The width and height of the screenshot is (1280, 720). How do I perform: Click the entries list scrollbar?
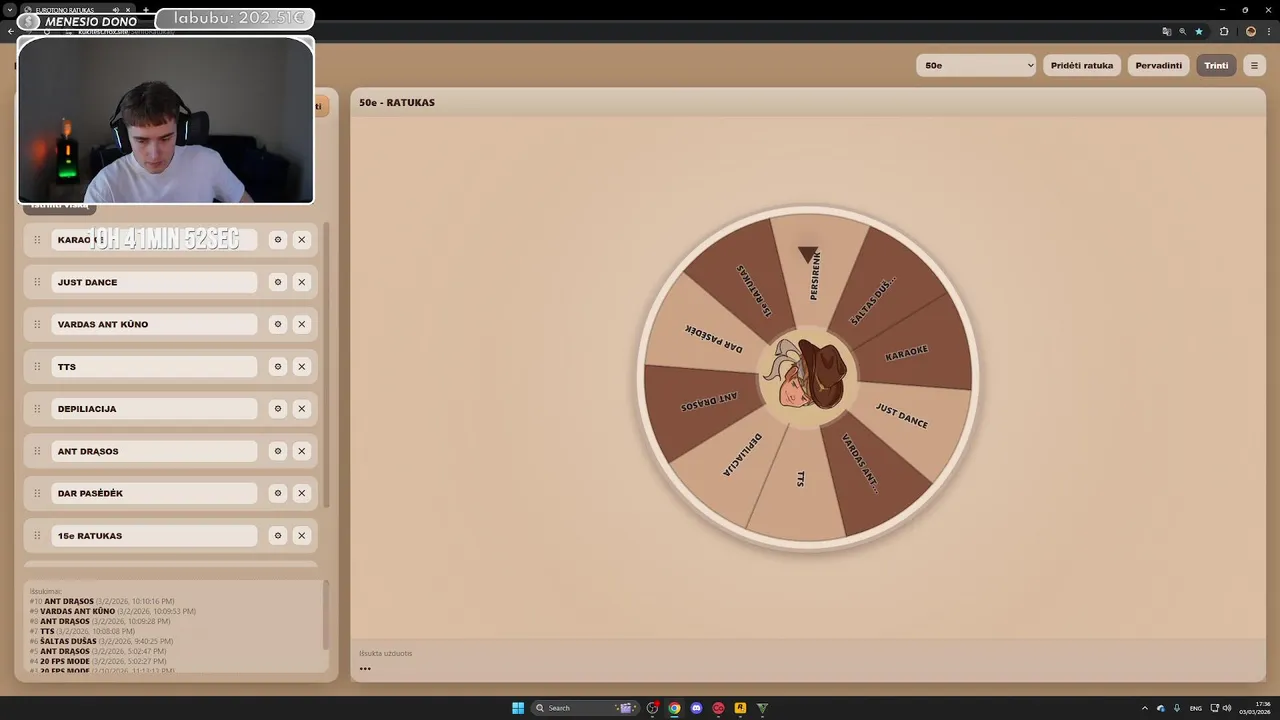click(326, 365)
